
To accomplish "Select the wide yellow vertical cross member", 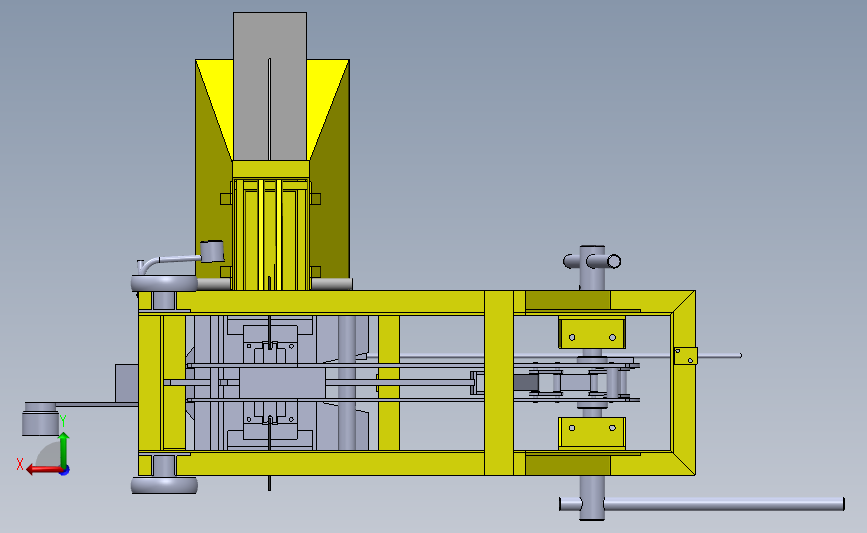I will pos(499,383).
